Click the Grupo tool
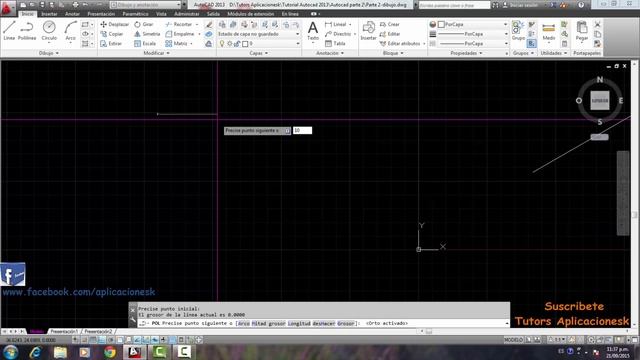This screenshot has width=640, height=360. [x=518, y=31]
